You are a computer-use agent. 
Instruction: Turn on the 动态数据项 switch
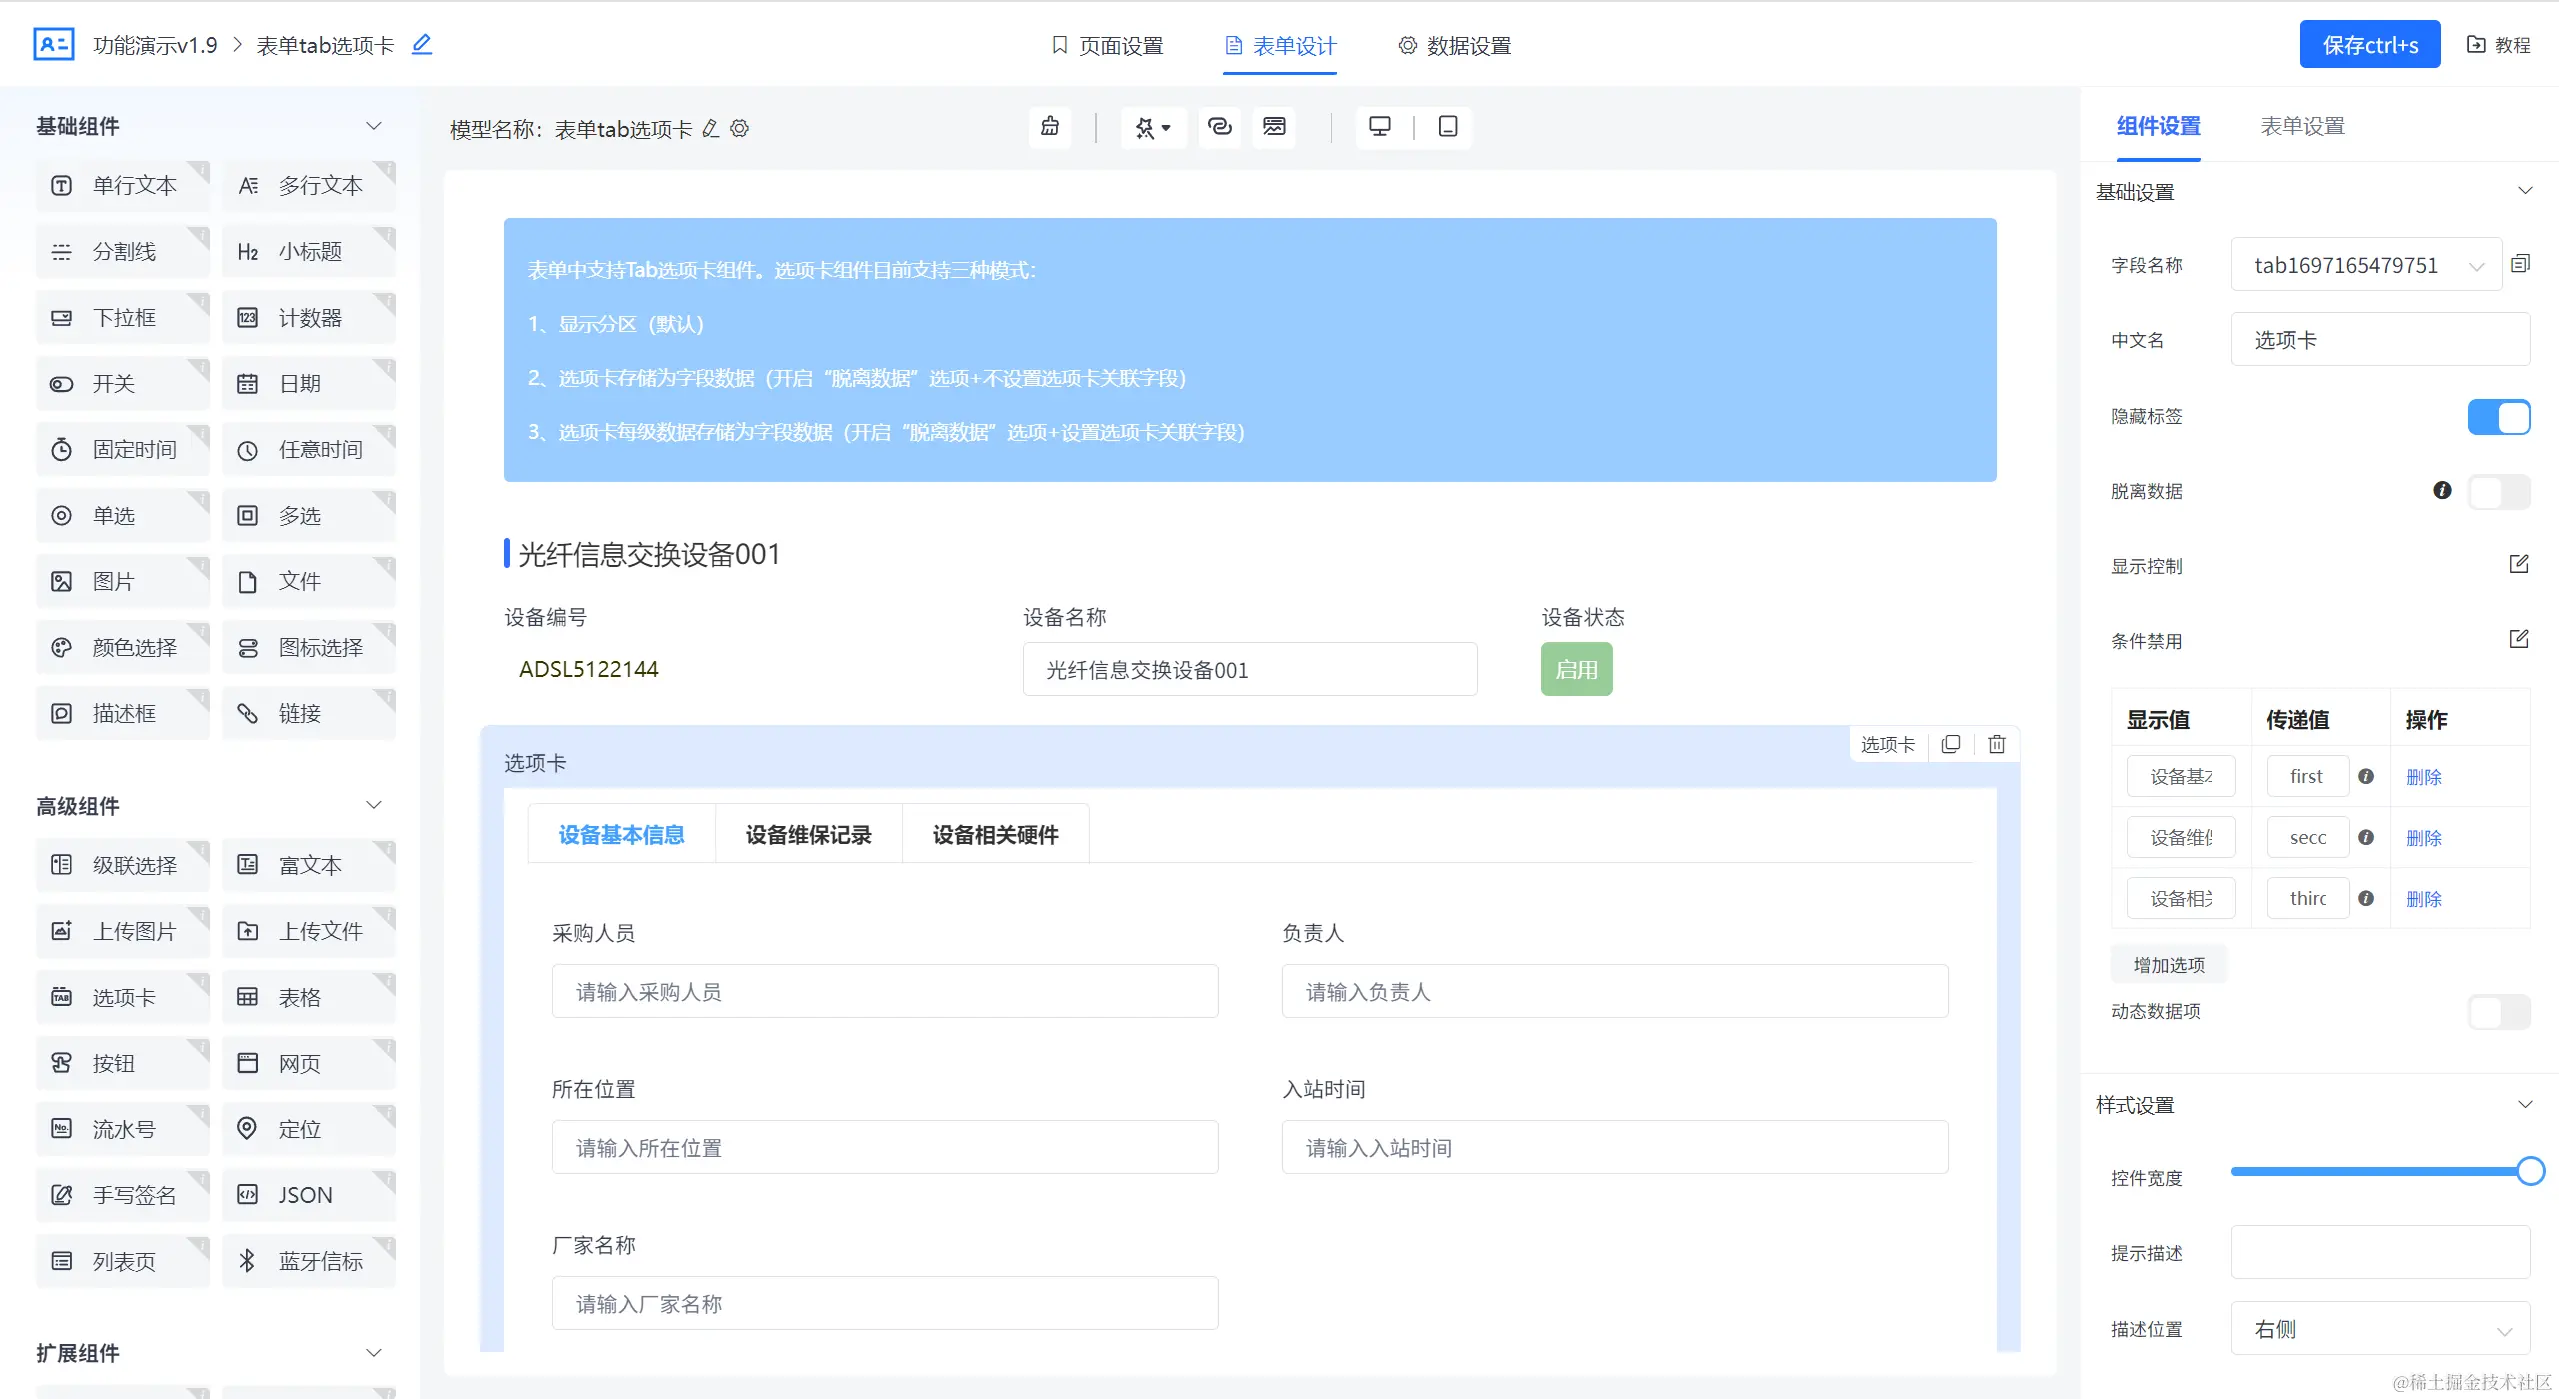2498,1011
